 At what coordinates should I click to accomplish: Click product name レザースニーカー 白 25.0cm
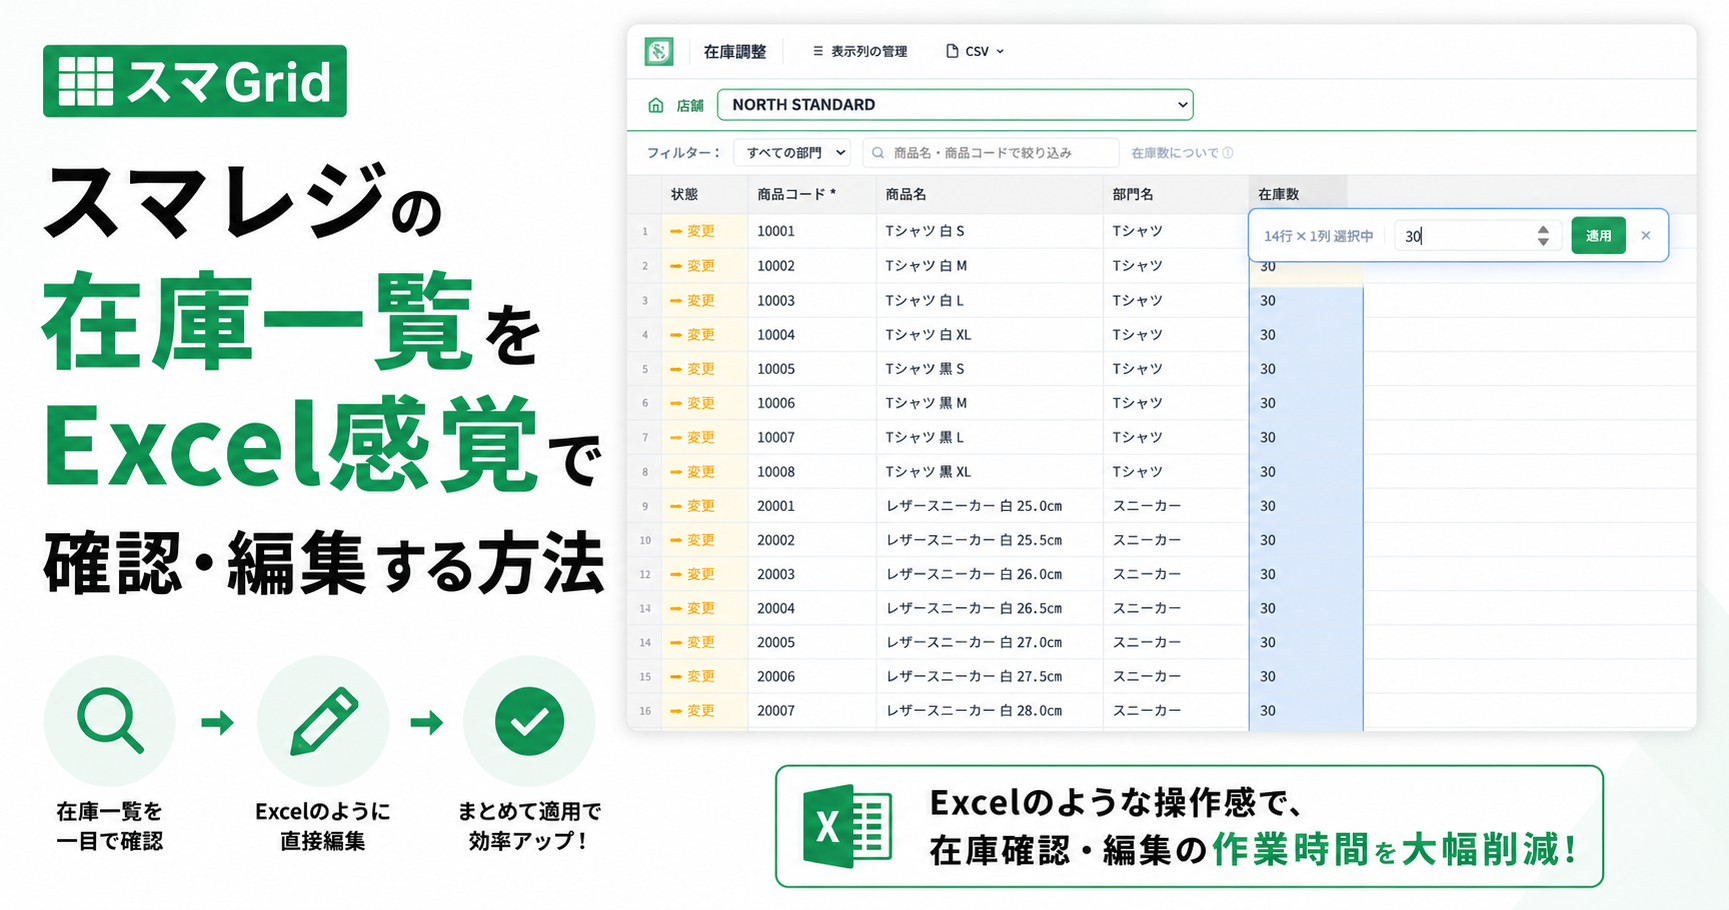pos(974,505)
